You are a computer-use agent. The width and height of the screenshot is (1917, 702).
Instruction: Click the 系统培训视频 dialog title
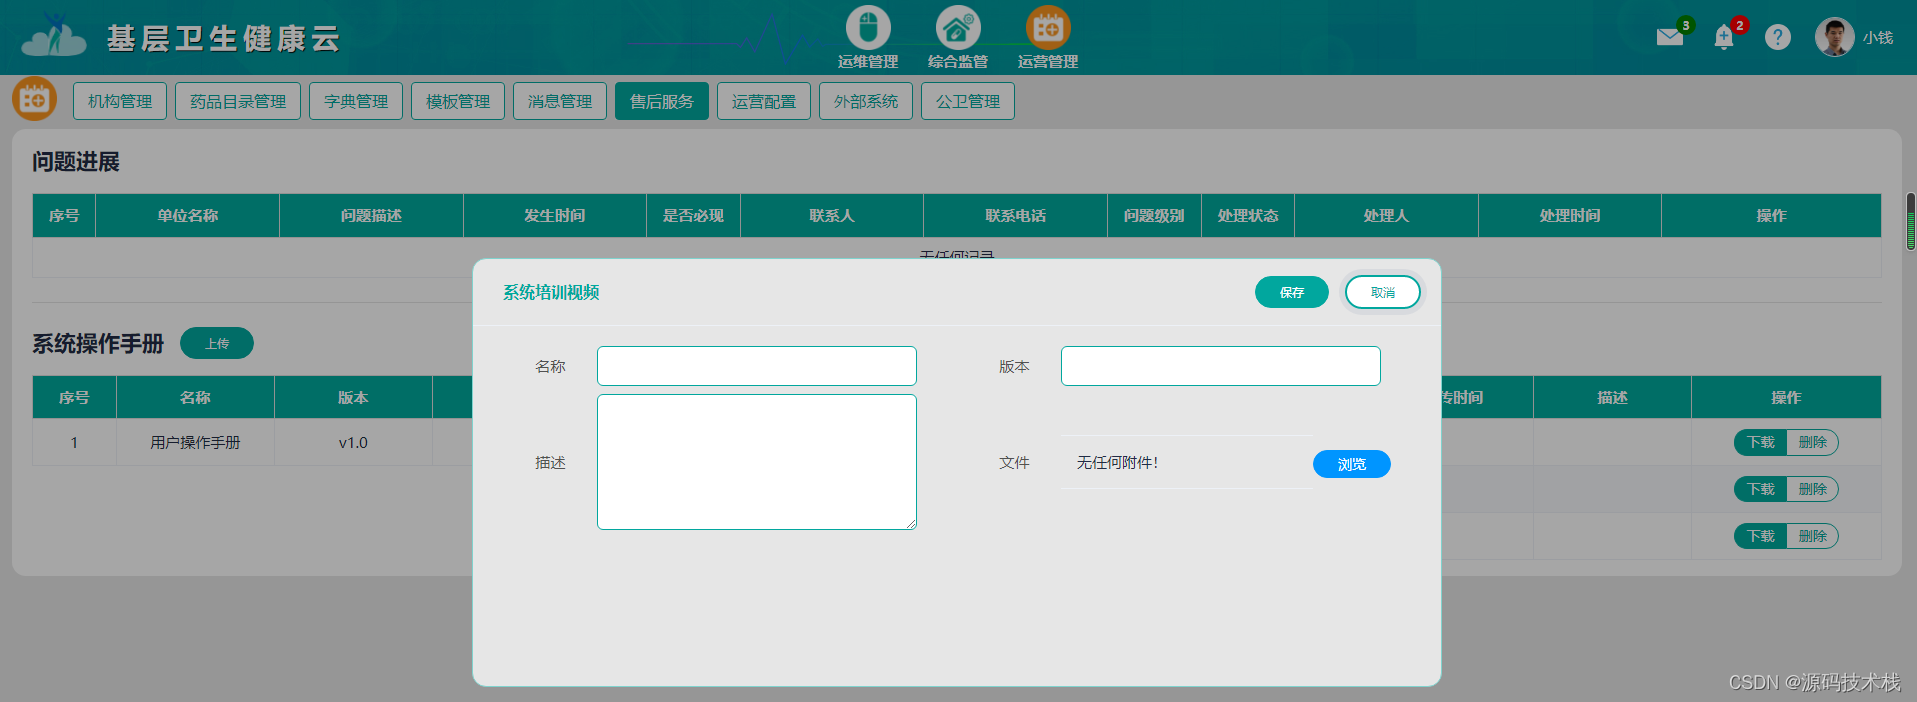click(551, 292)
